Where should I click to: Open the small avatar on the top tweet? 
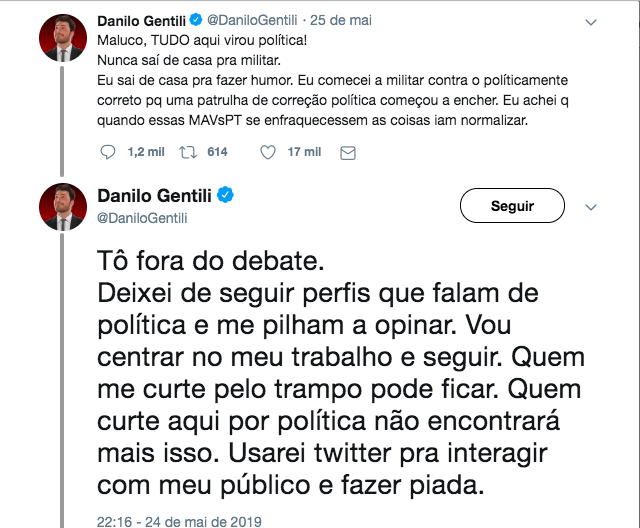tap(61, 37)
